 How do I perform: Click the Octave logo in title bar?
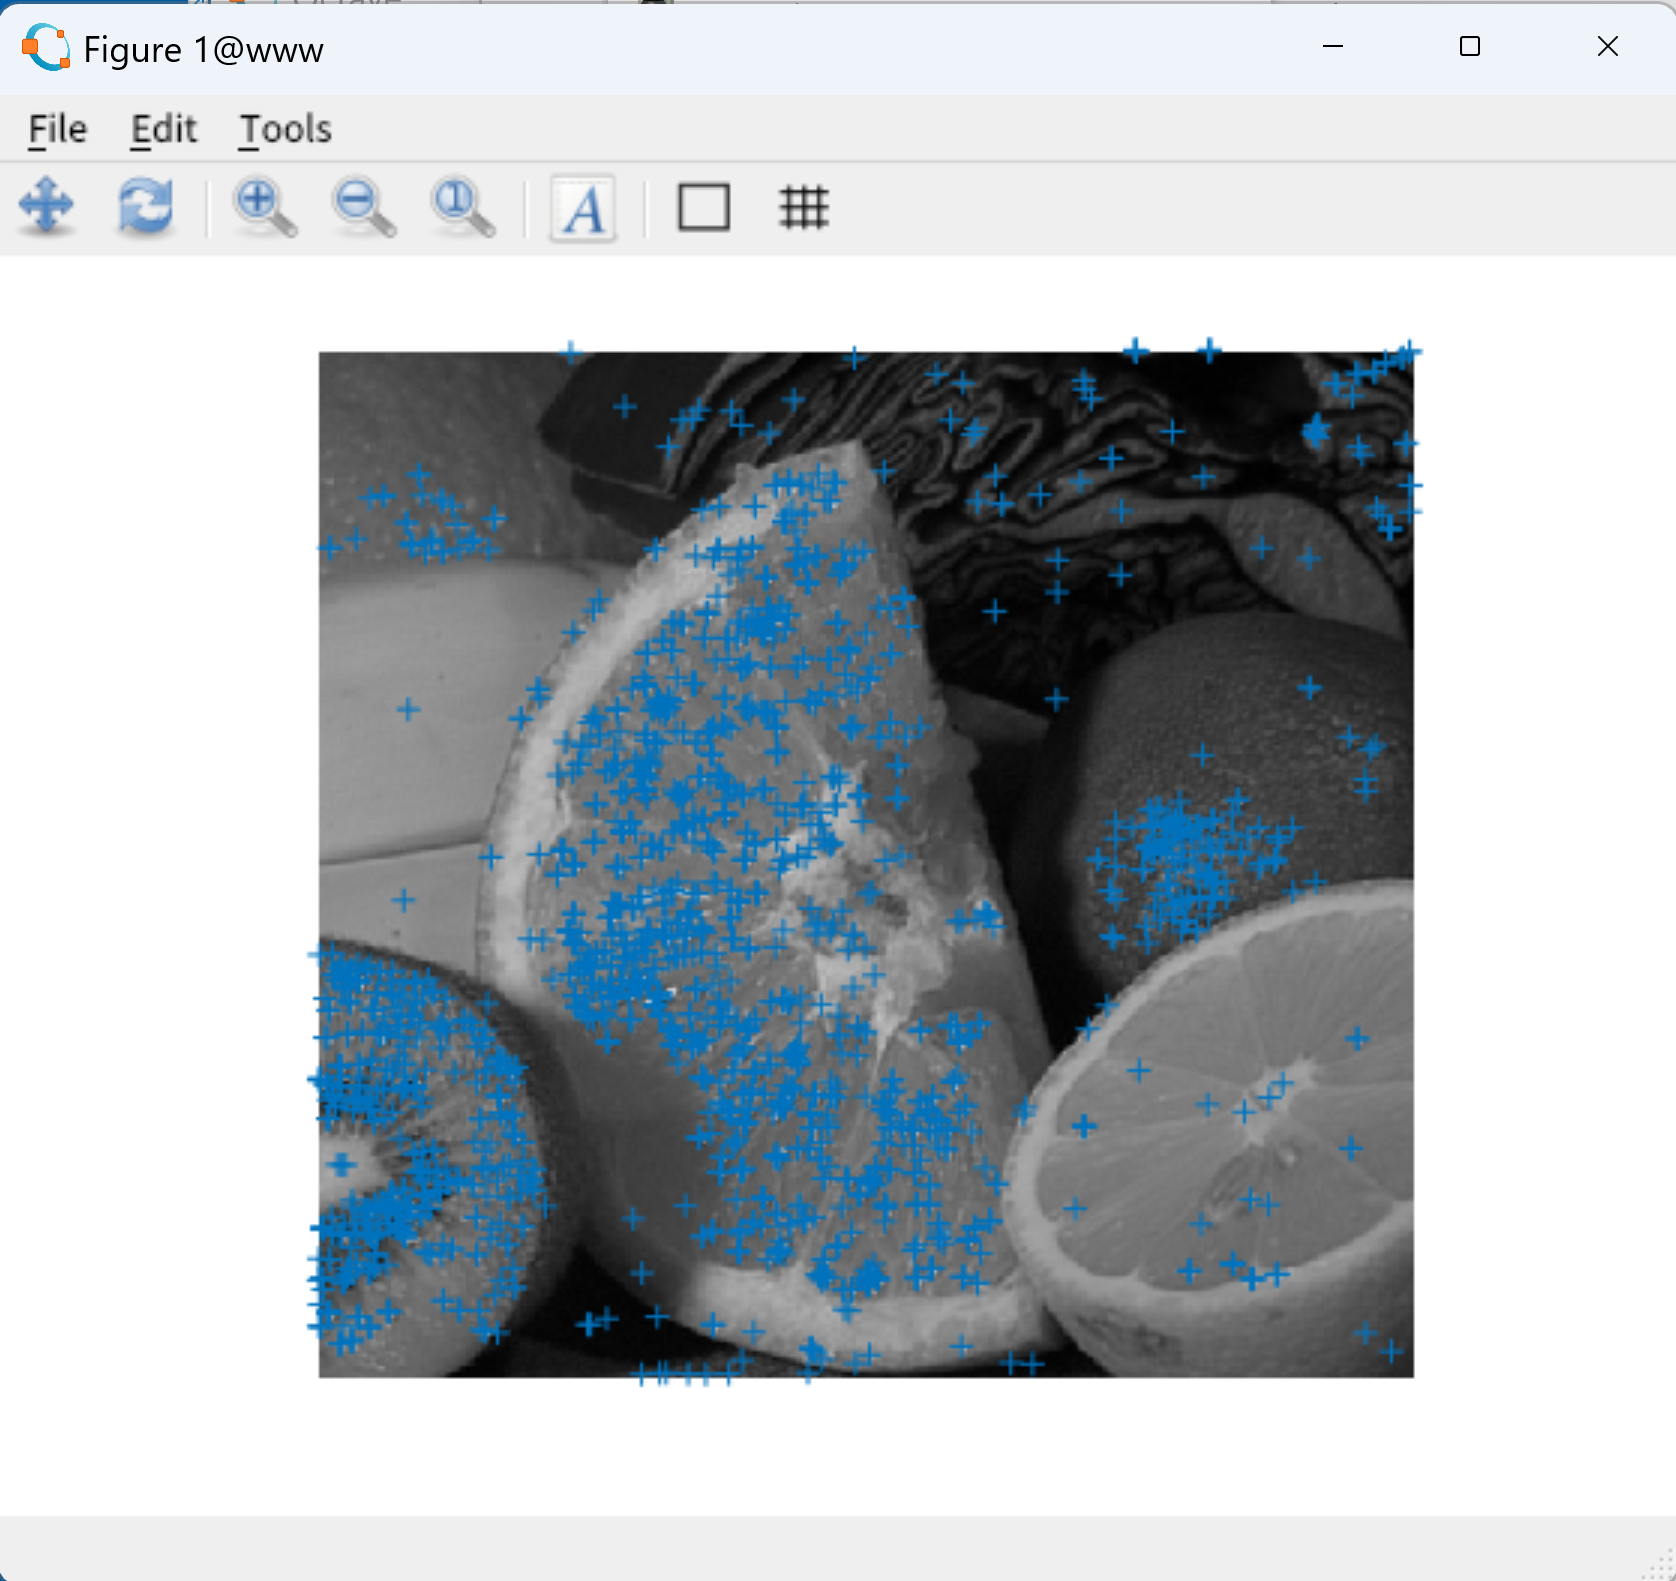click(x=46, y=48)
